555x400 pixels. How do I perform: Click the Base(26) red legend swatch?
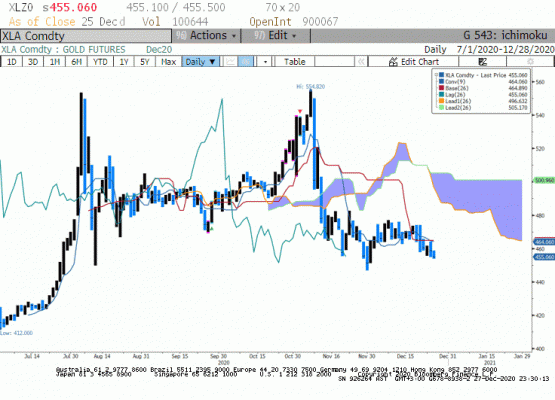tap(441, 88)
